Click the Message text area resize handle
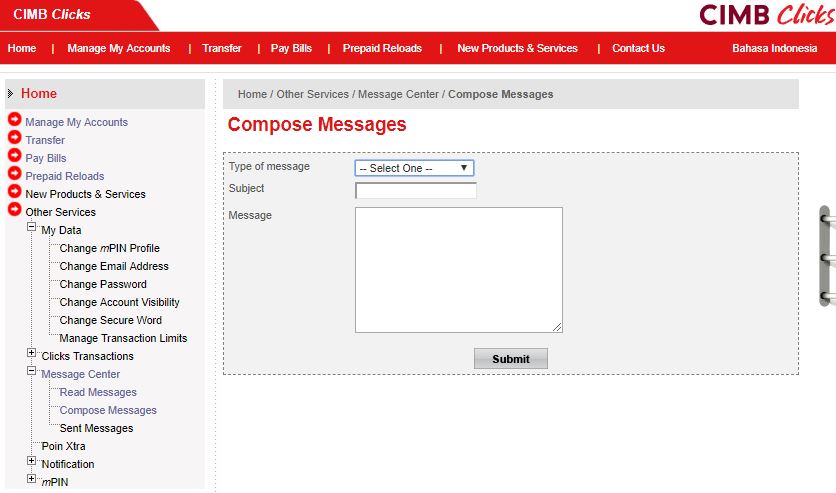The image size is (836, 493). point(557,327)
